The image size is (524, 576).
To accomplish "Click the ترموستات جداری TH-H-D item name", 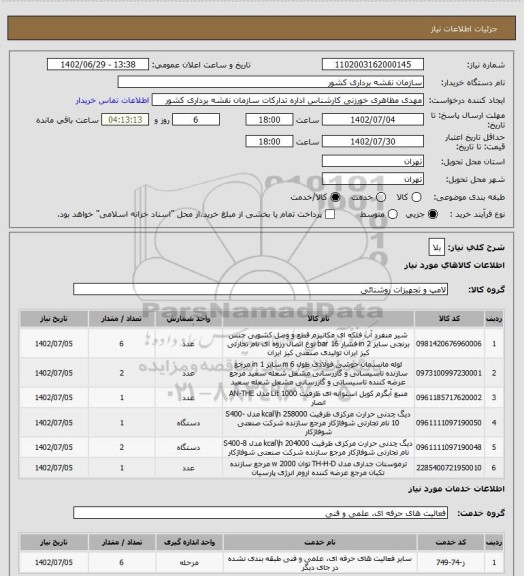I will tap(318, 468).
